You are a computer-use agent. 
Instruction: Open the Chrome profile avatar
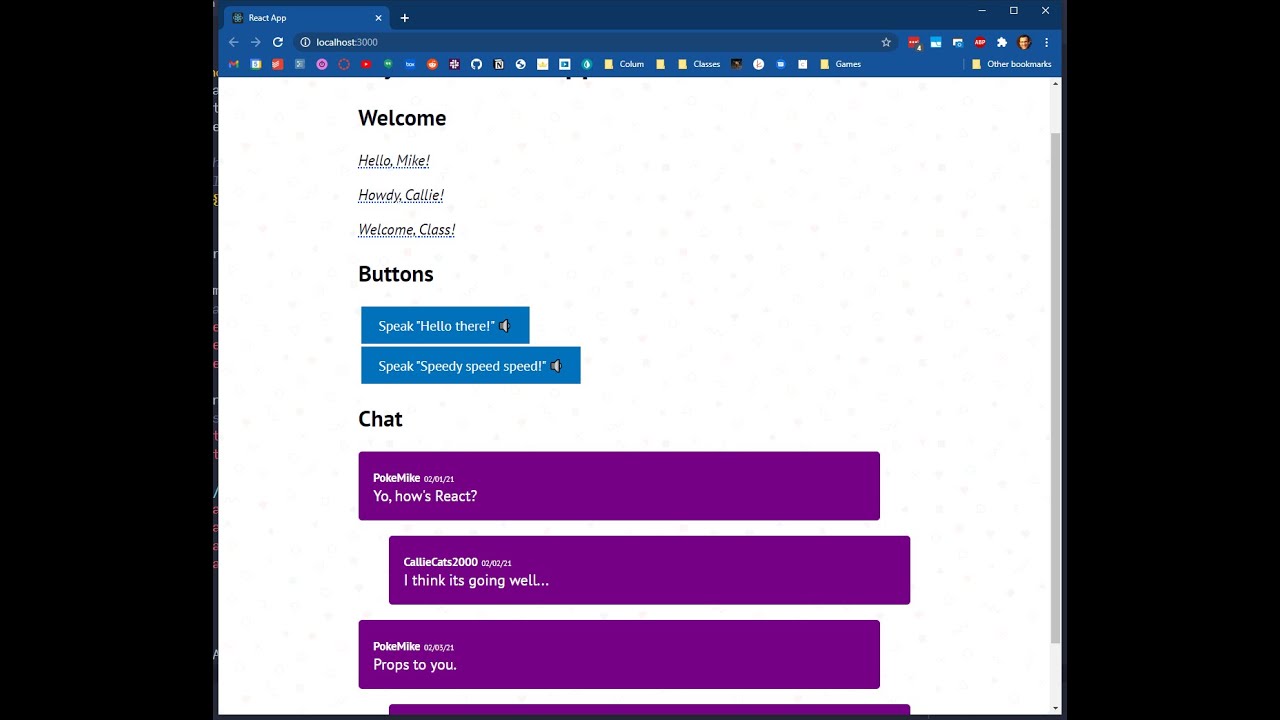tap(1024, 42)
